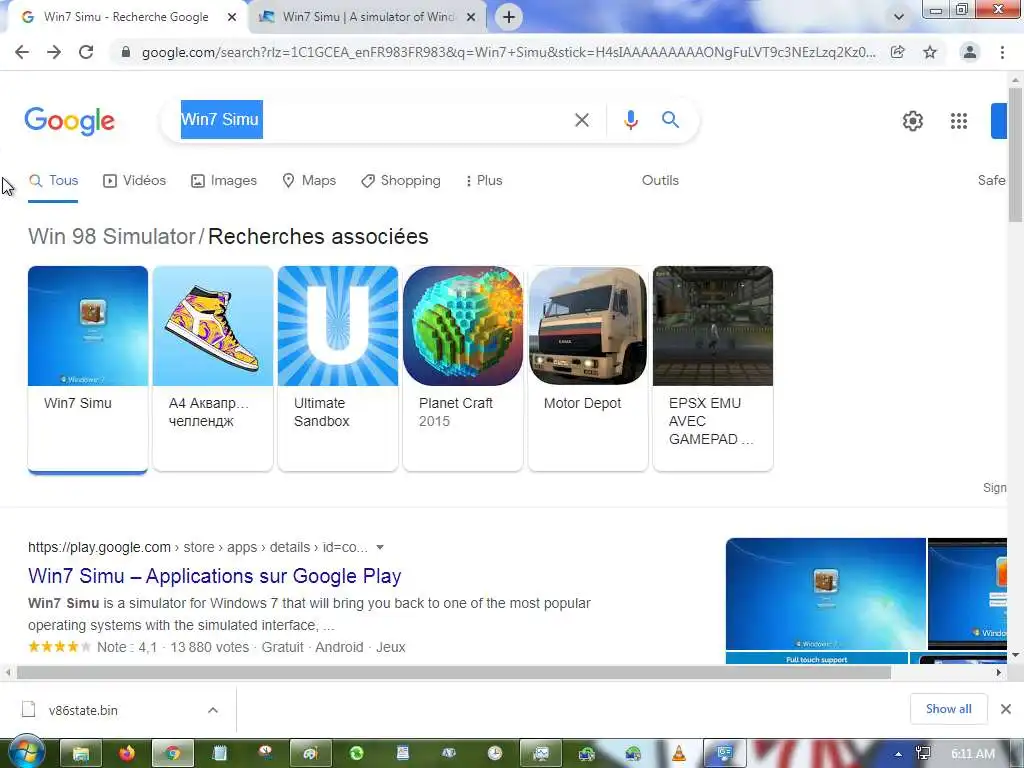The width and height of the screenshot is (1024, 768).
Task: Open a new browser tab
Action: coord(509,17)
